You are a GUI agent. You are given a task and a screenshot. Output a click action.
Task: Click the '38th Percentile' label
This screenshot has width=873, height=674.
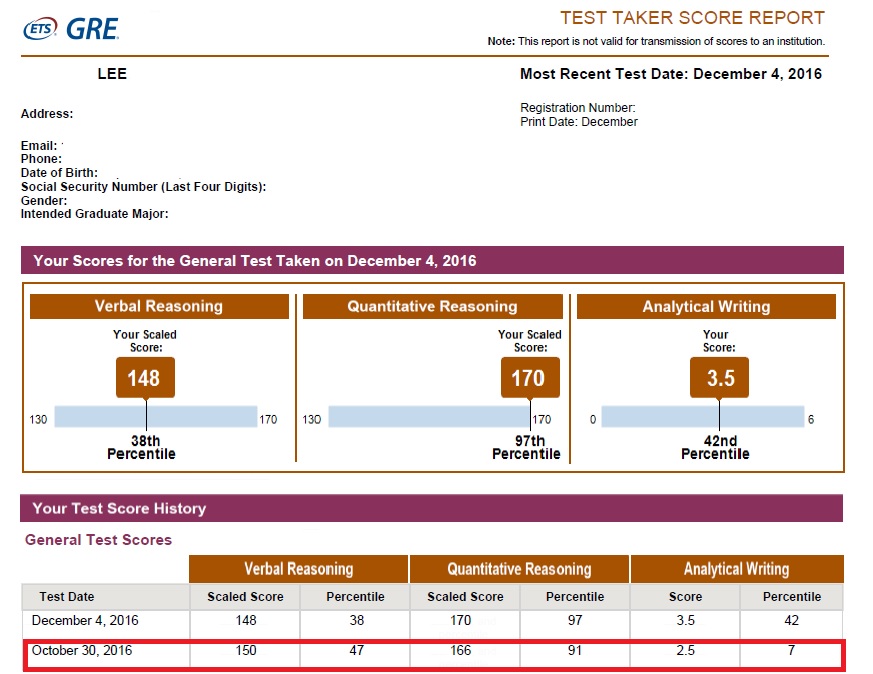pos(142,447)
